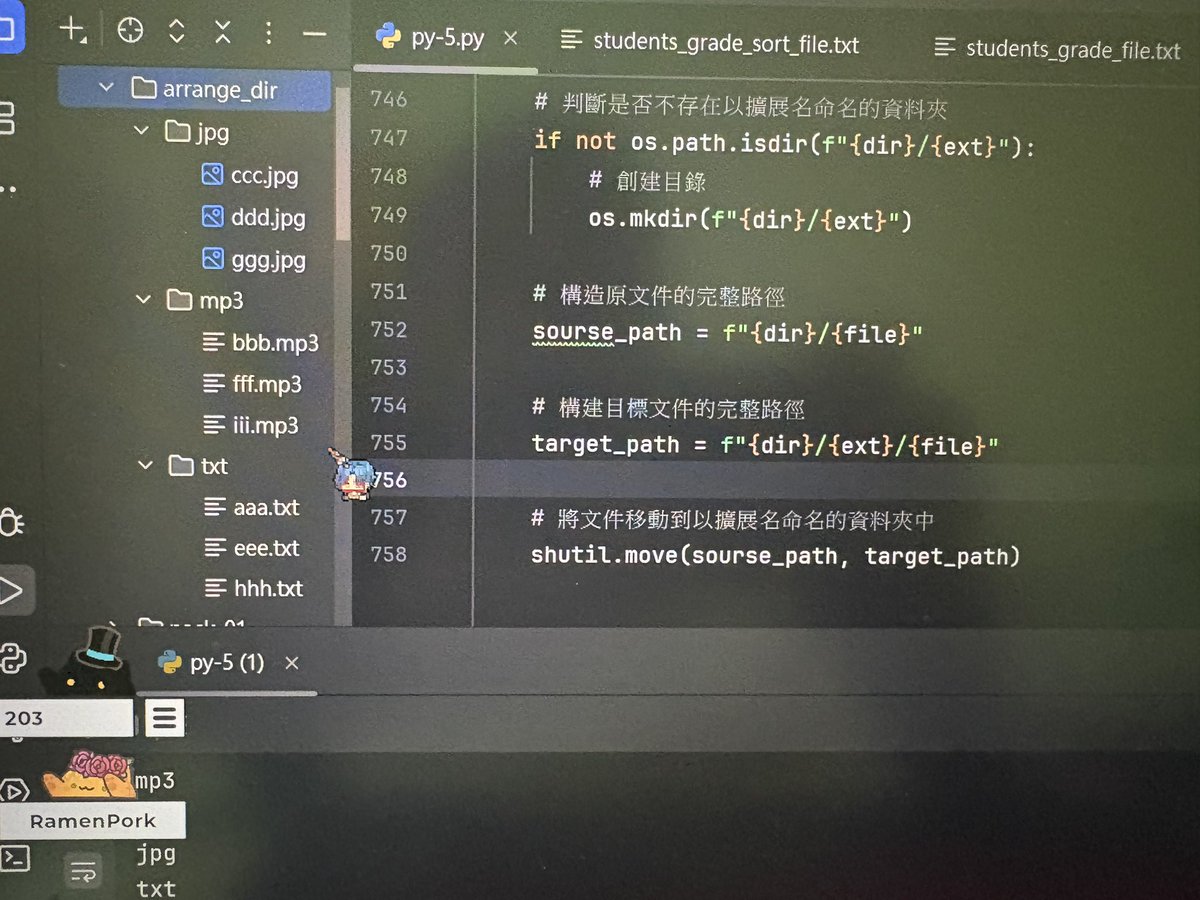The height and width of the screenshot is (900, 1200).
Task: Hide the Project tool window with minimize icon
Action: coord(314,33)
